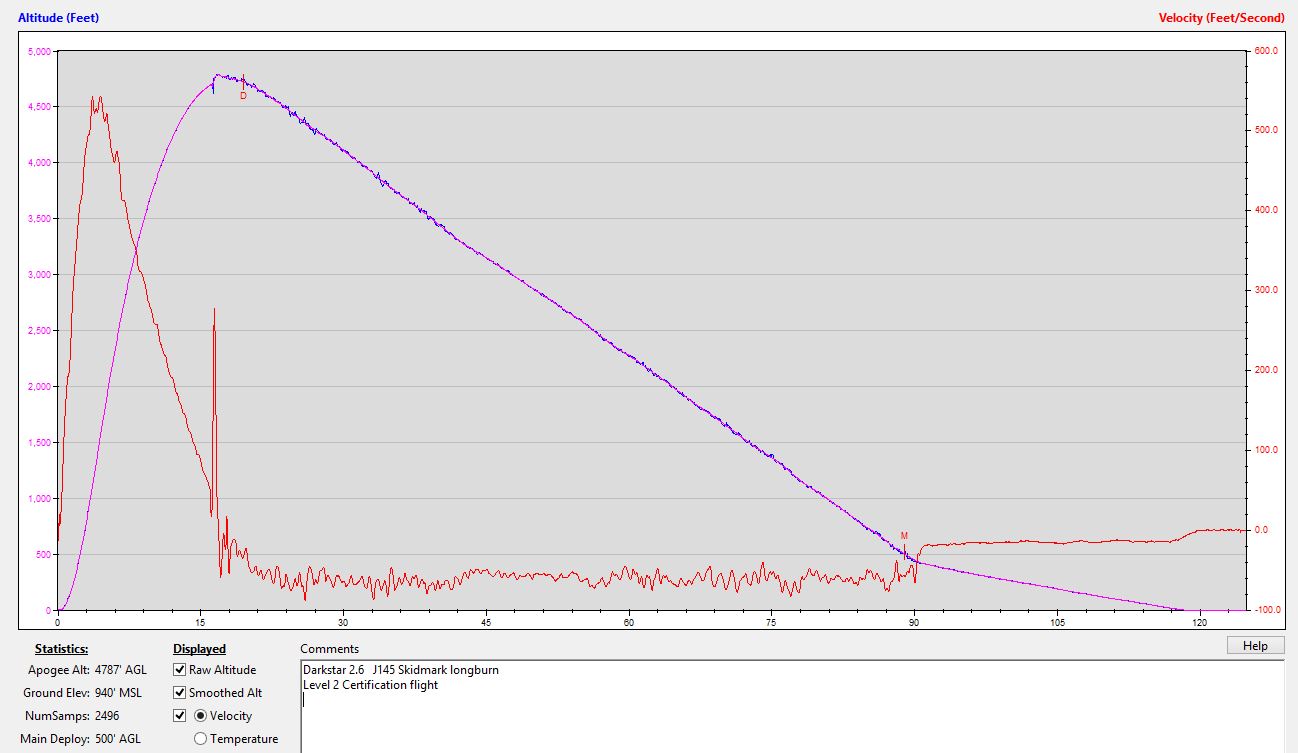
Task: Click the red M main deploy marker
Action: (x=904, y=536)
